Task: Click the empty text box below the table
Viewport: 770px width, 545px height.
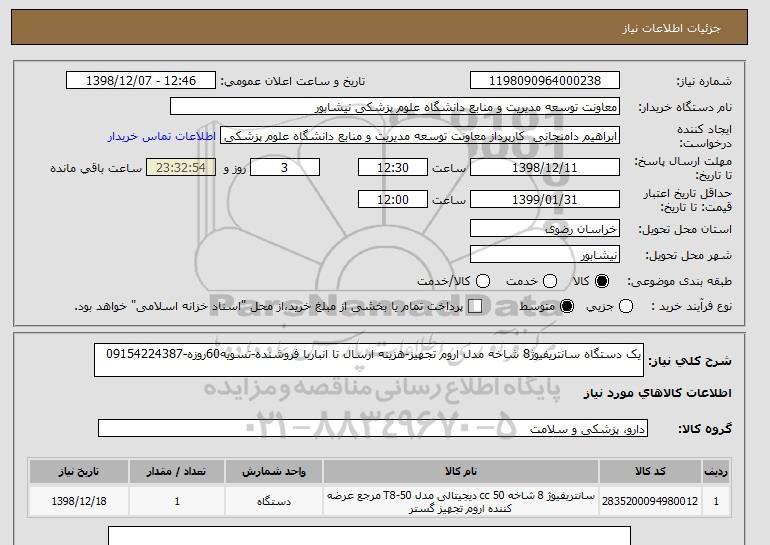Action: point(369,536)
